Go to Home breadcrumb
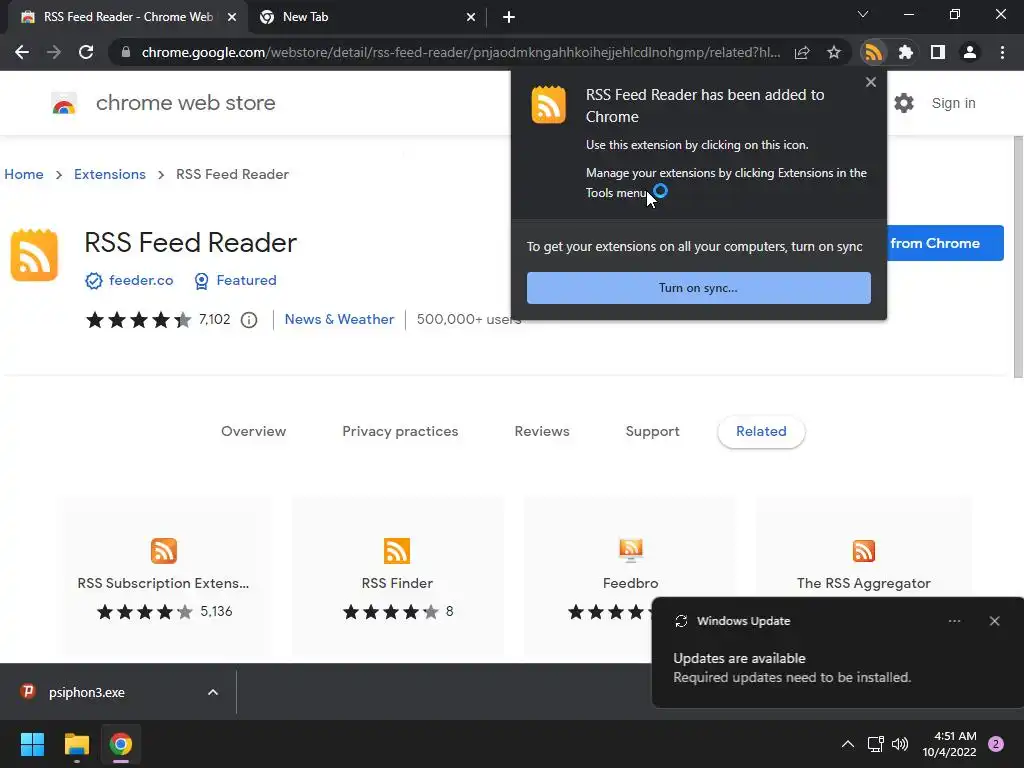Image resolution: width=1024 pixels, height=768 pixels. pyautogui.click(x=24, y=174)
